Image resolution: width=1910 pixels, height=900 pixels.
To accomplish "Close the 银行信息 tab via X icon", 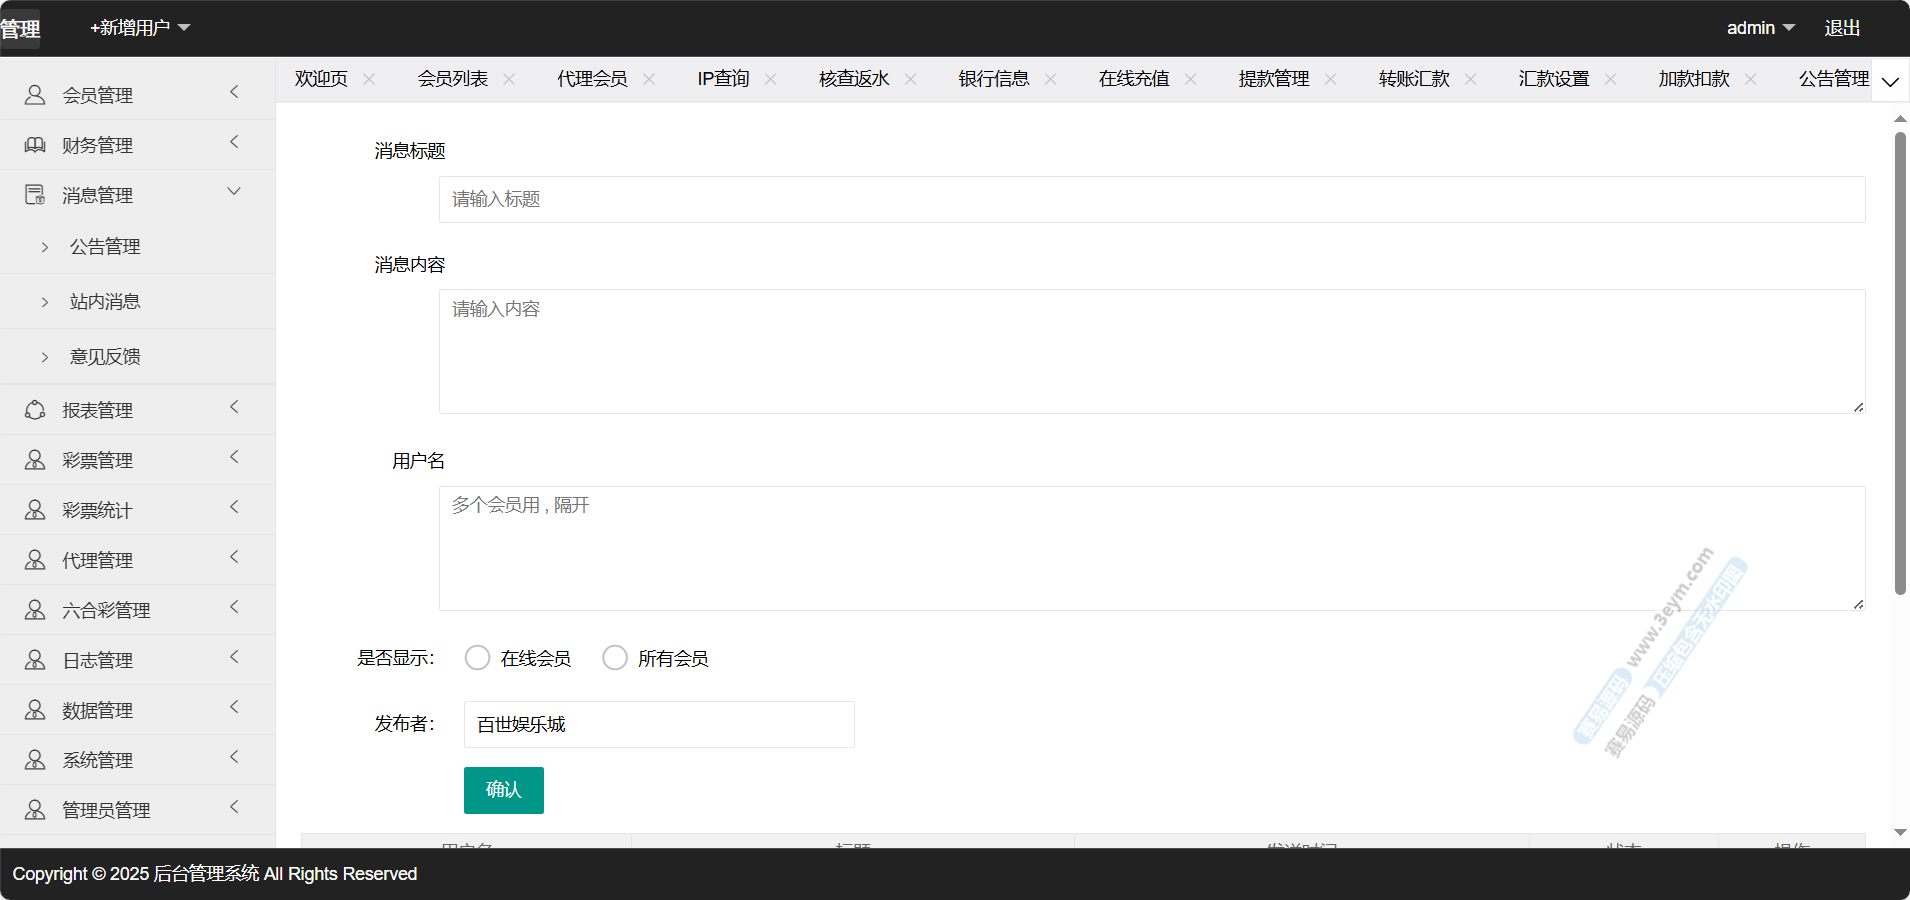I will (1050, 79).
